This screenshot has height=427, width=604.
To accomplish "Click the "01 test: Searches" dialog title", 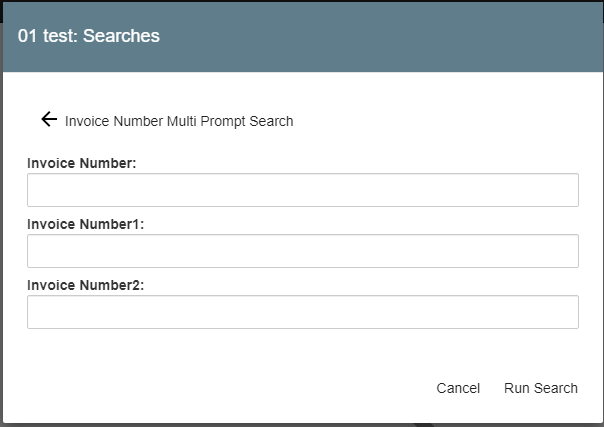I will (x=89, y=36).
